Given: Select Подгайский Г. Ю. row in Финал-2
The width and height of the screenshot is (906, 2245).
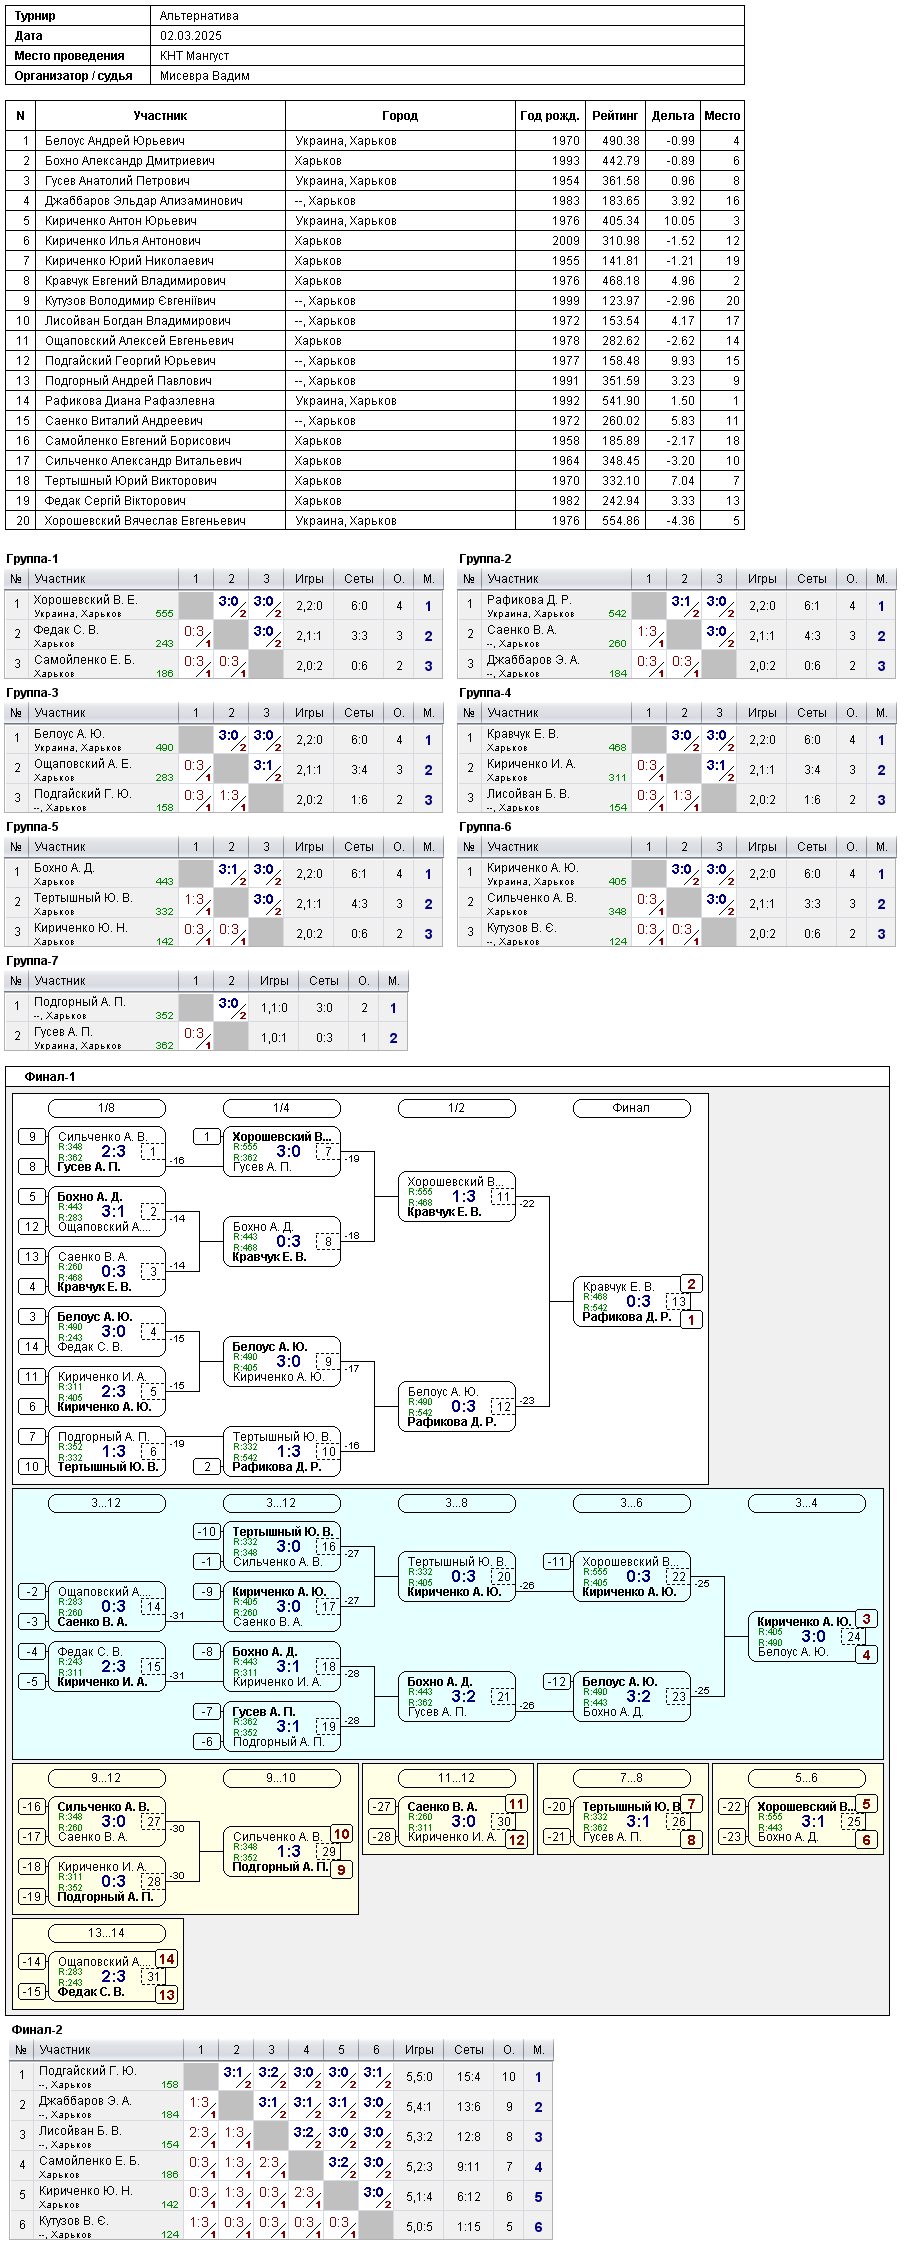Looking at the screenshot, I should [281, 2077].
